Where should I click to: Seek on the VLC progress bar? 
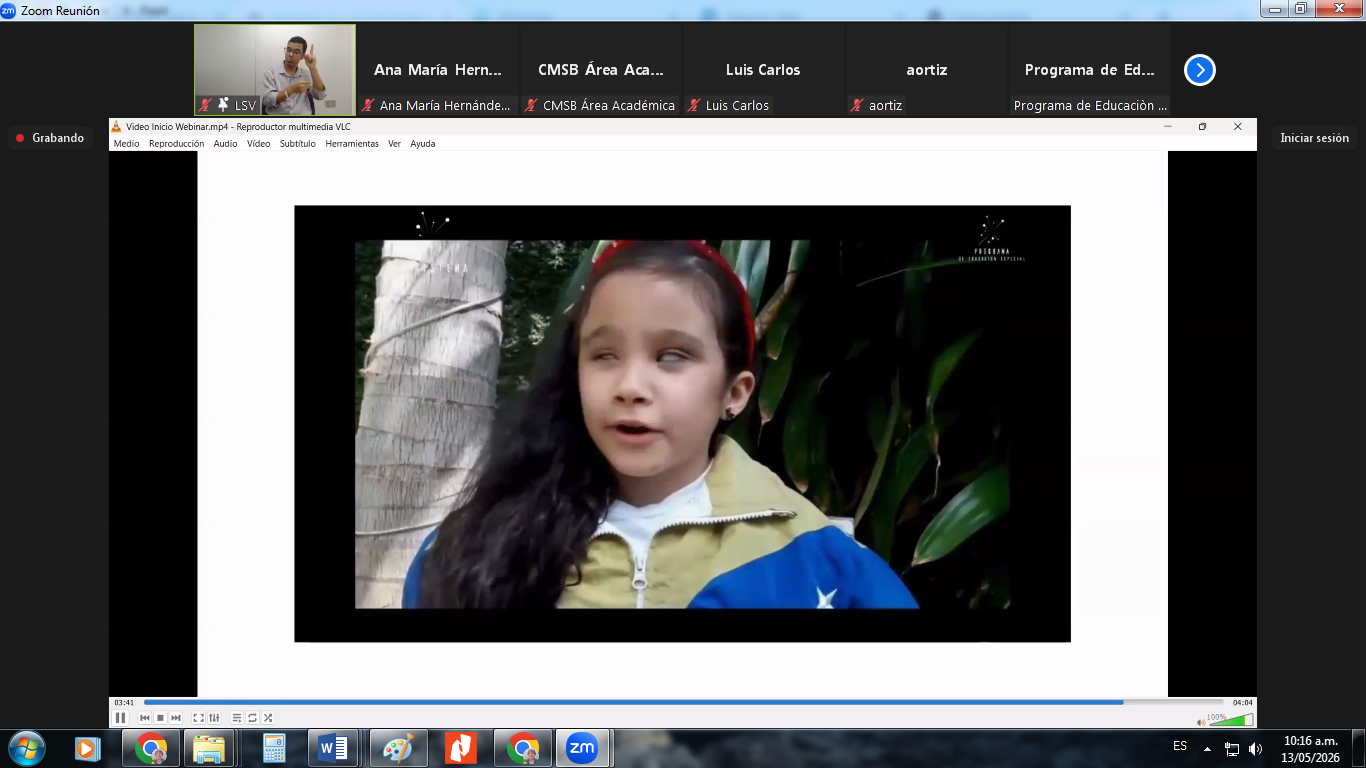[684, 702]
